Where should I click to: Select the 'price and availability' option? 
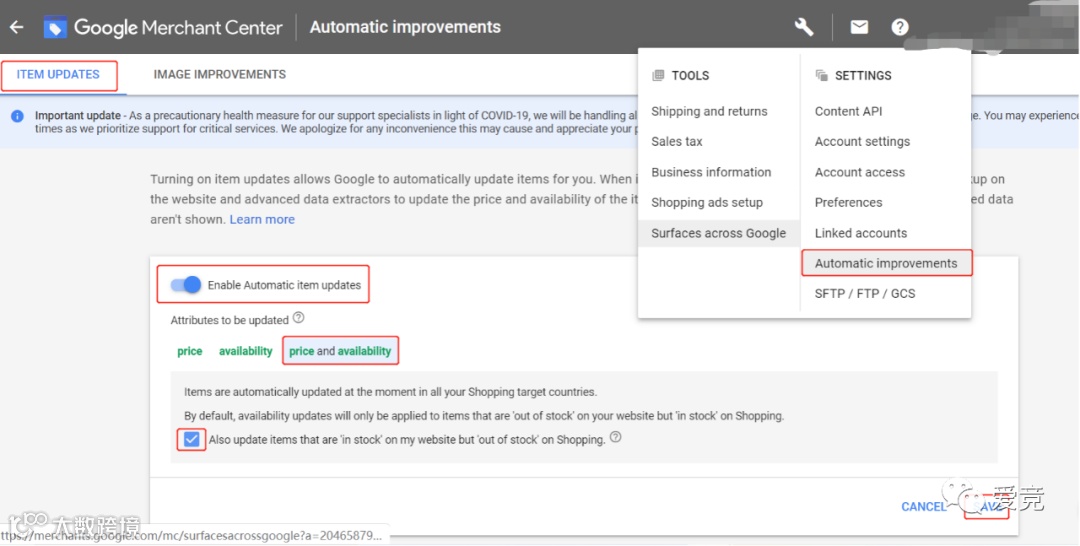click(x=340, y=351)
